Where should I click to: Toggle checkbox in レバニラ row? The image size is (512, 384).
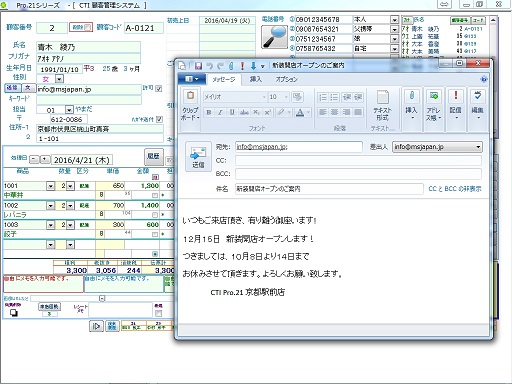(155, 215)
